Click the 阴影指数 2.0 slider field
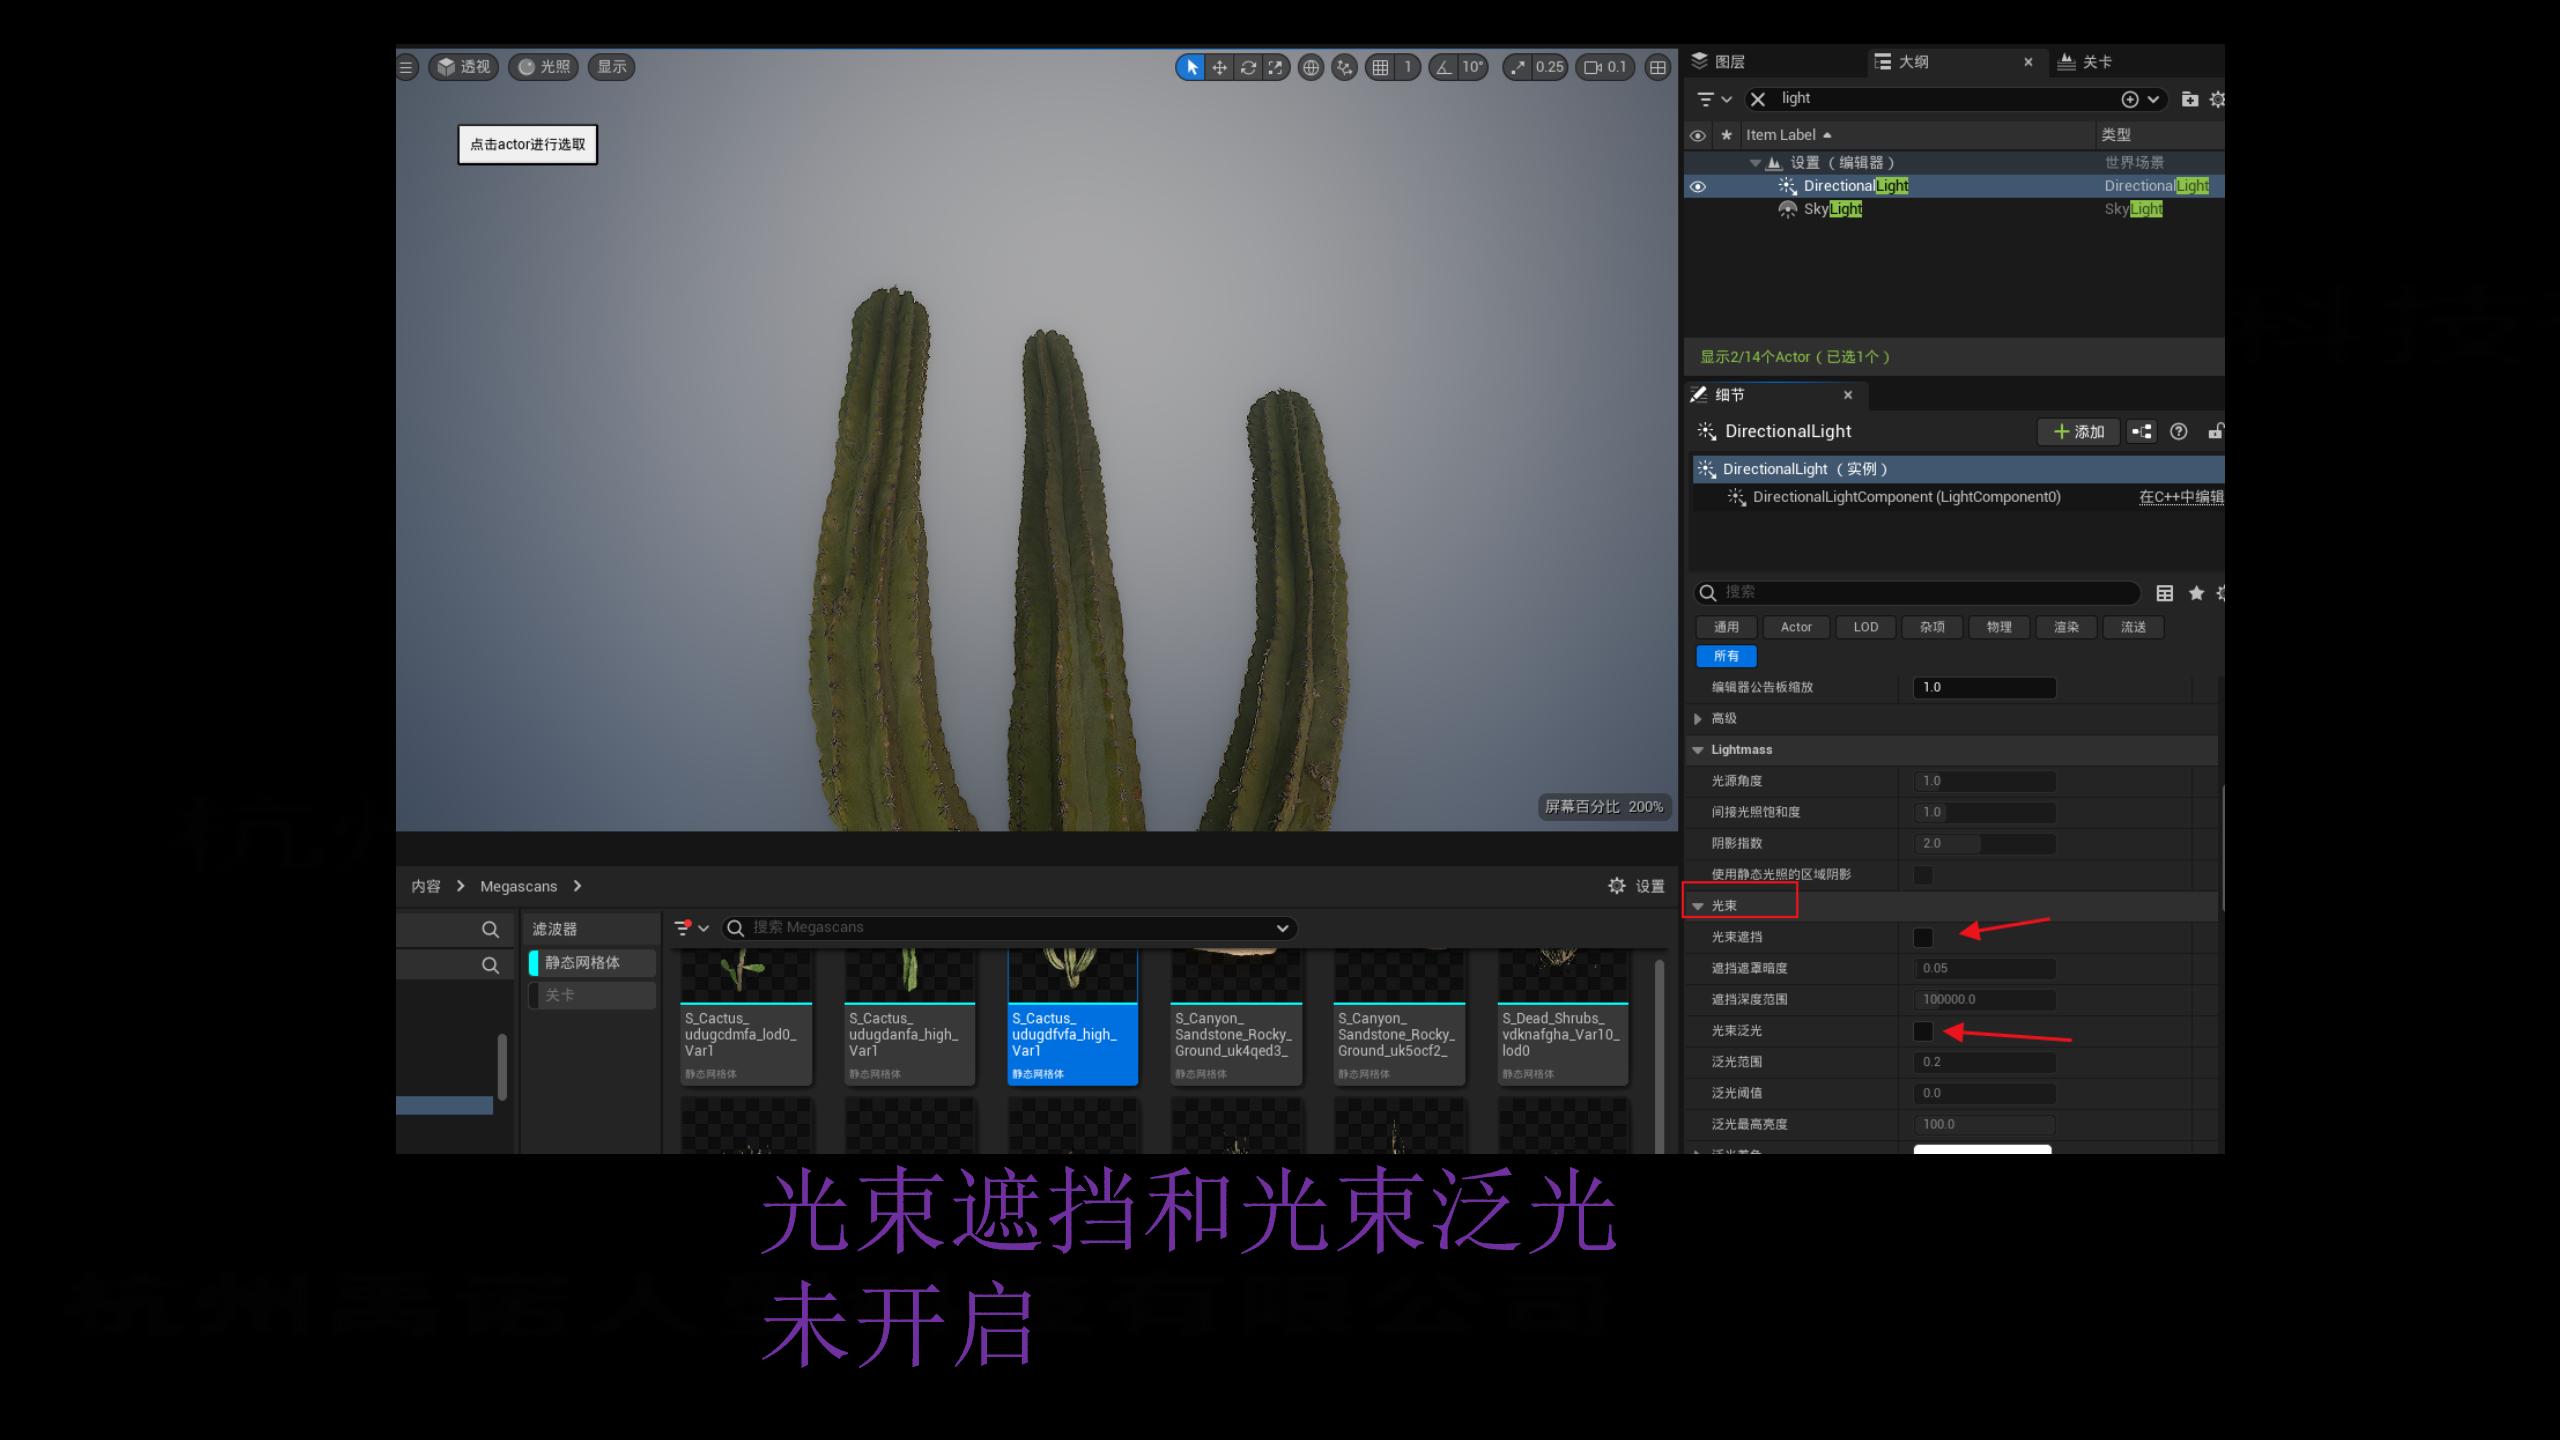Screen dimensions: 2560x1440 point(1984,844)
